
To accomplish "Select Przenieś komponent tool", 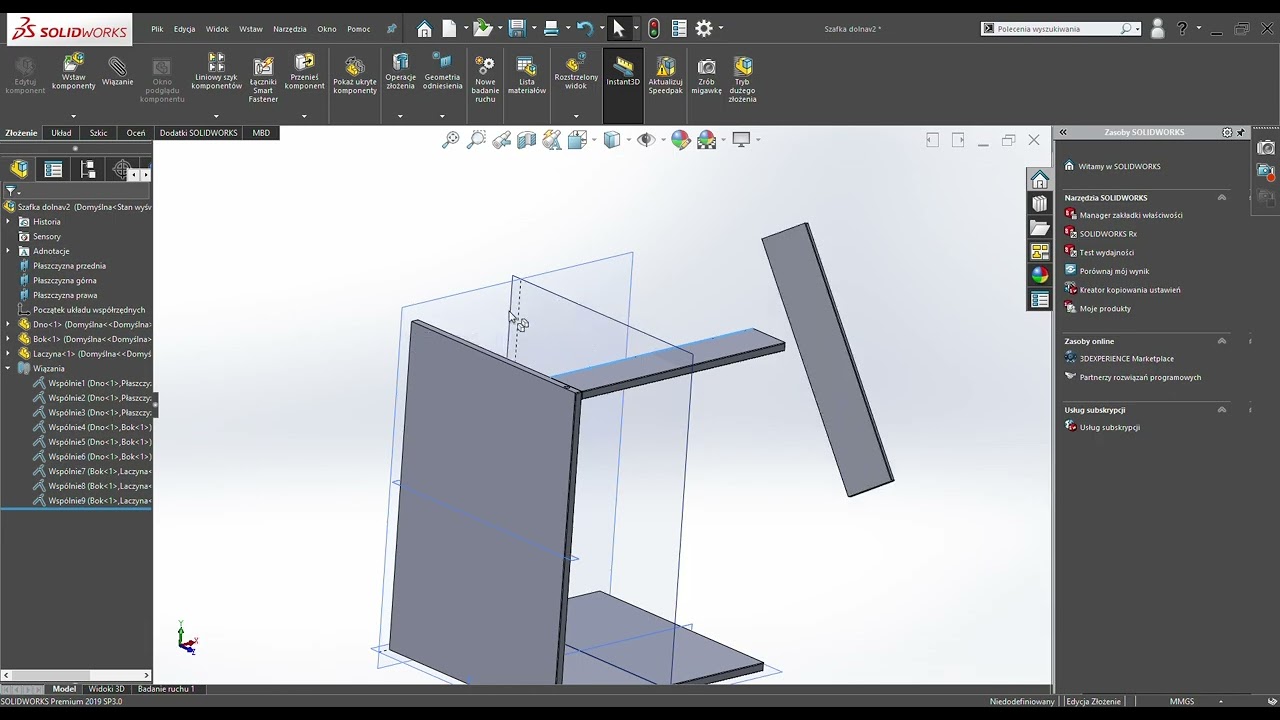I will pos(304,72).
